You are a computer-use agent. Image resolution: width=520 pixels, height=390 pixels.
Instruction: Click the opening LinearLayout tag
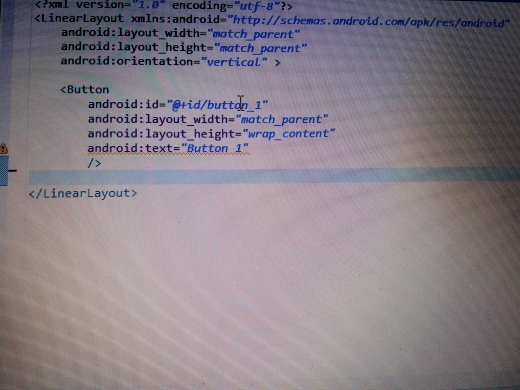point(79,18)
